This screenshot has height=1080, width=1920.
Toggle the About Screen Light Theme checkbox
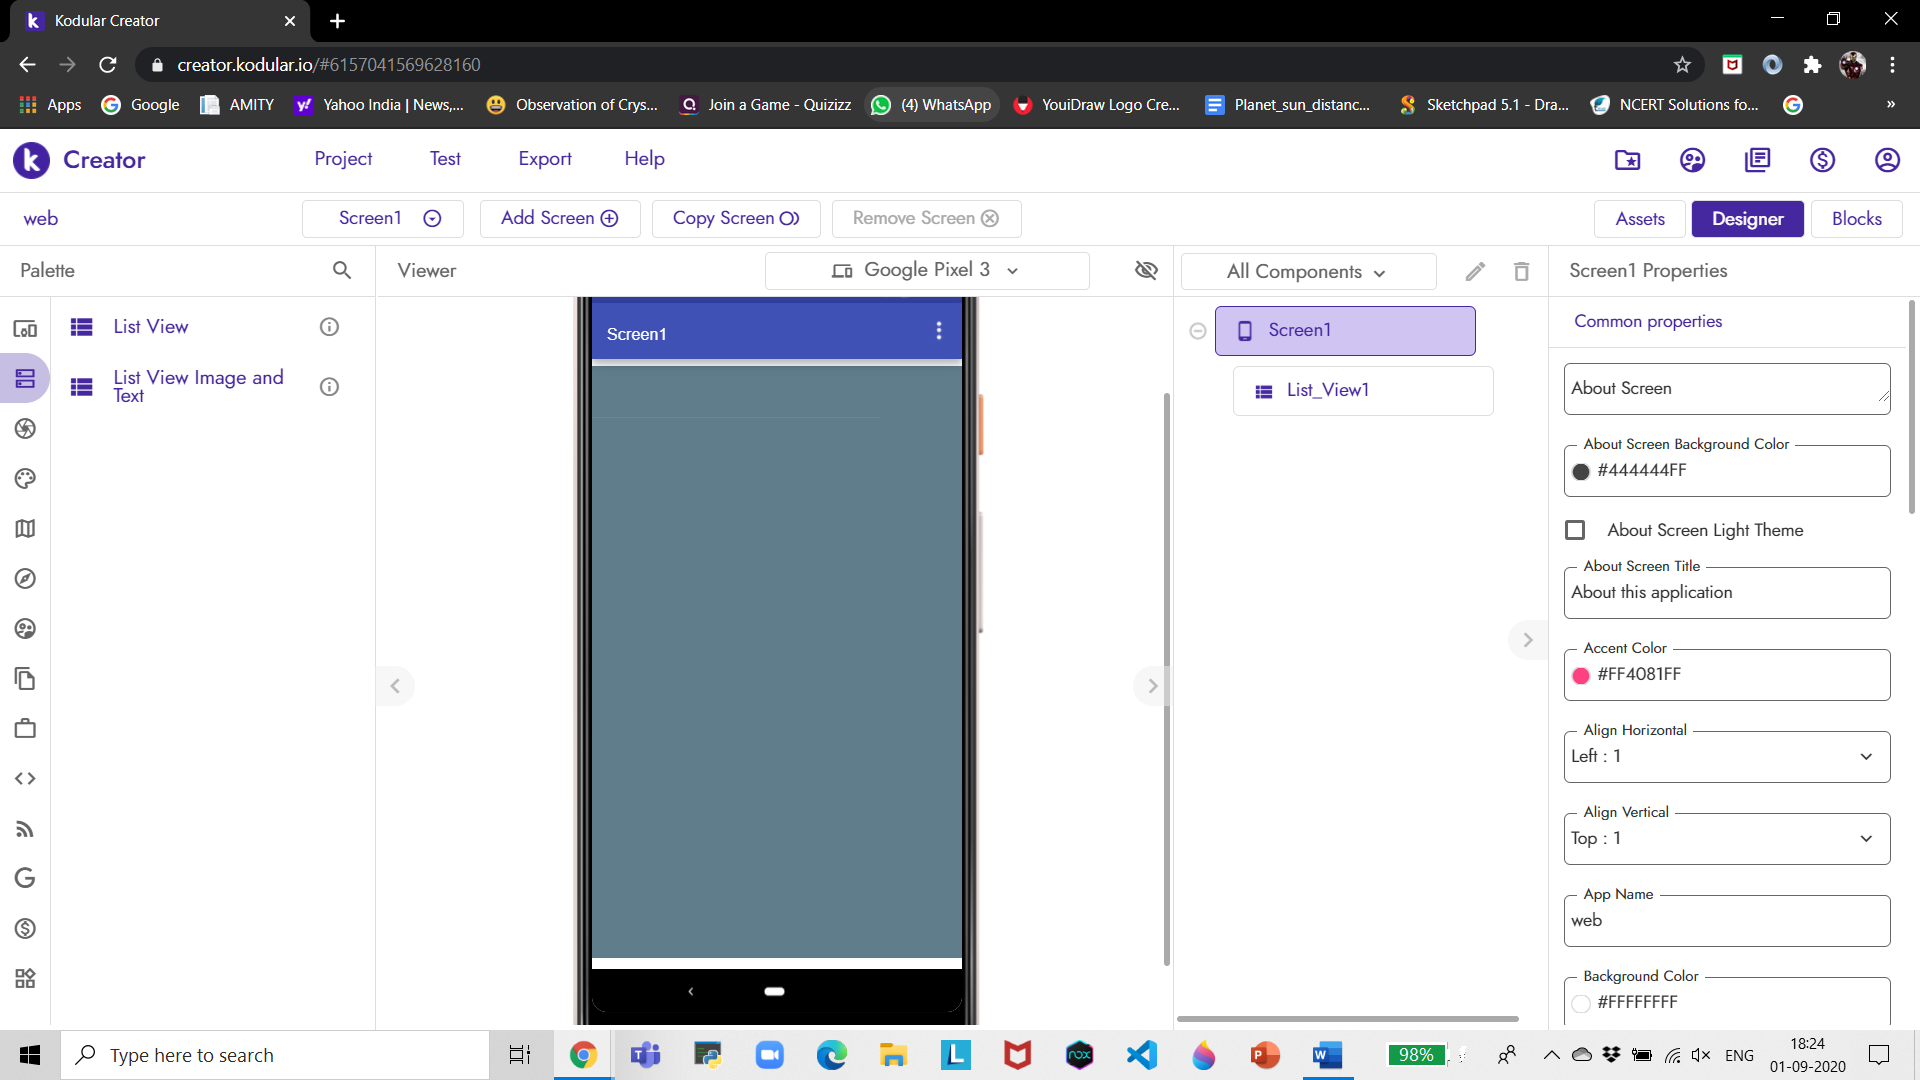[1575, 530]
